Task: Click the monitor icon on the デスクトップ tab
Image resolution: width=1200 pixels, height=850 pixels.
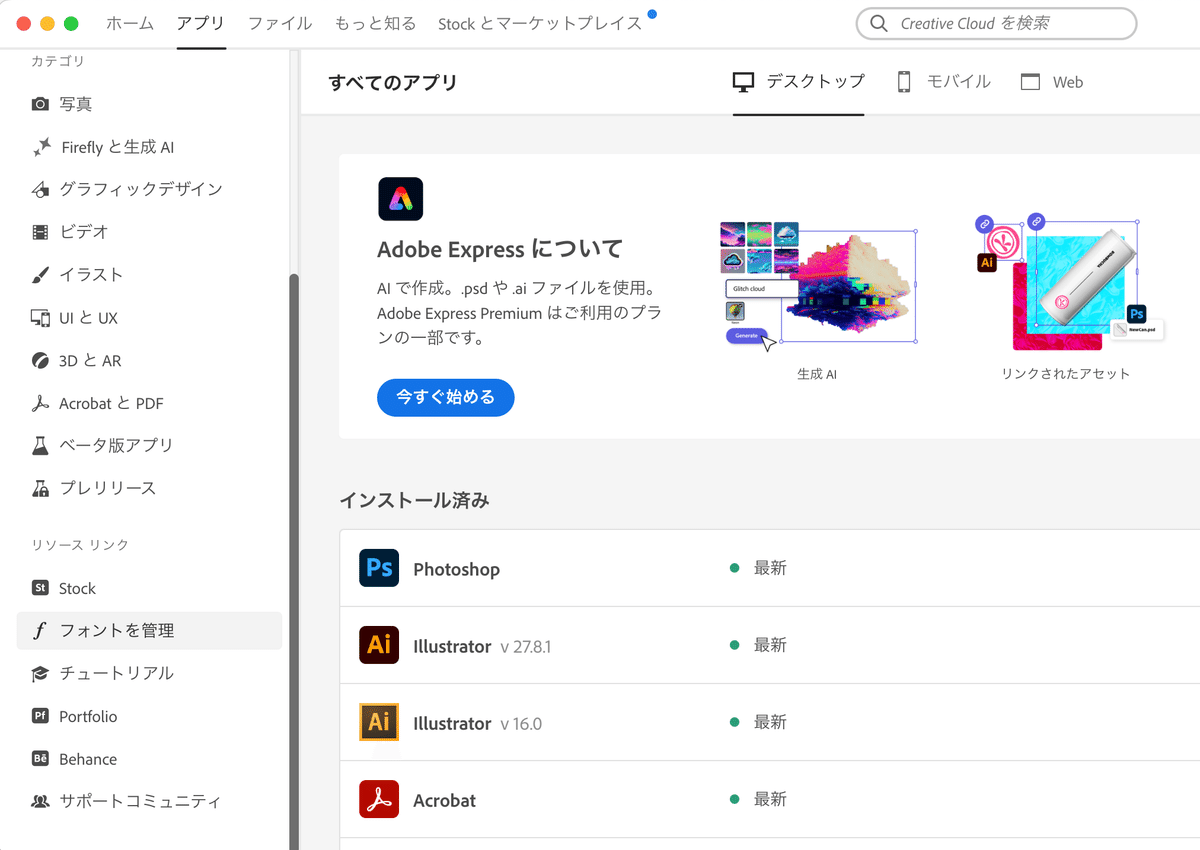Action: pos(743,82)
